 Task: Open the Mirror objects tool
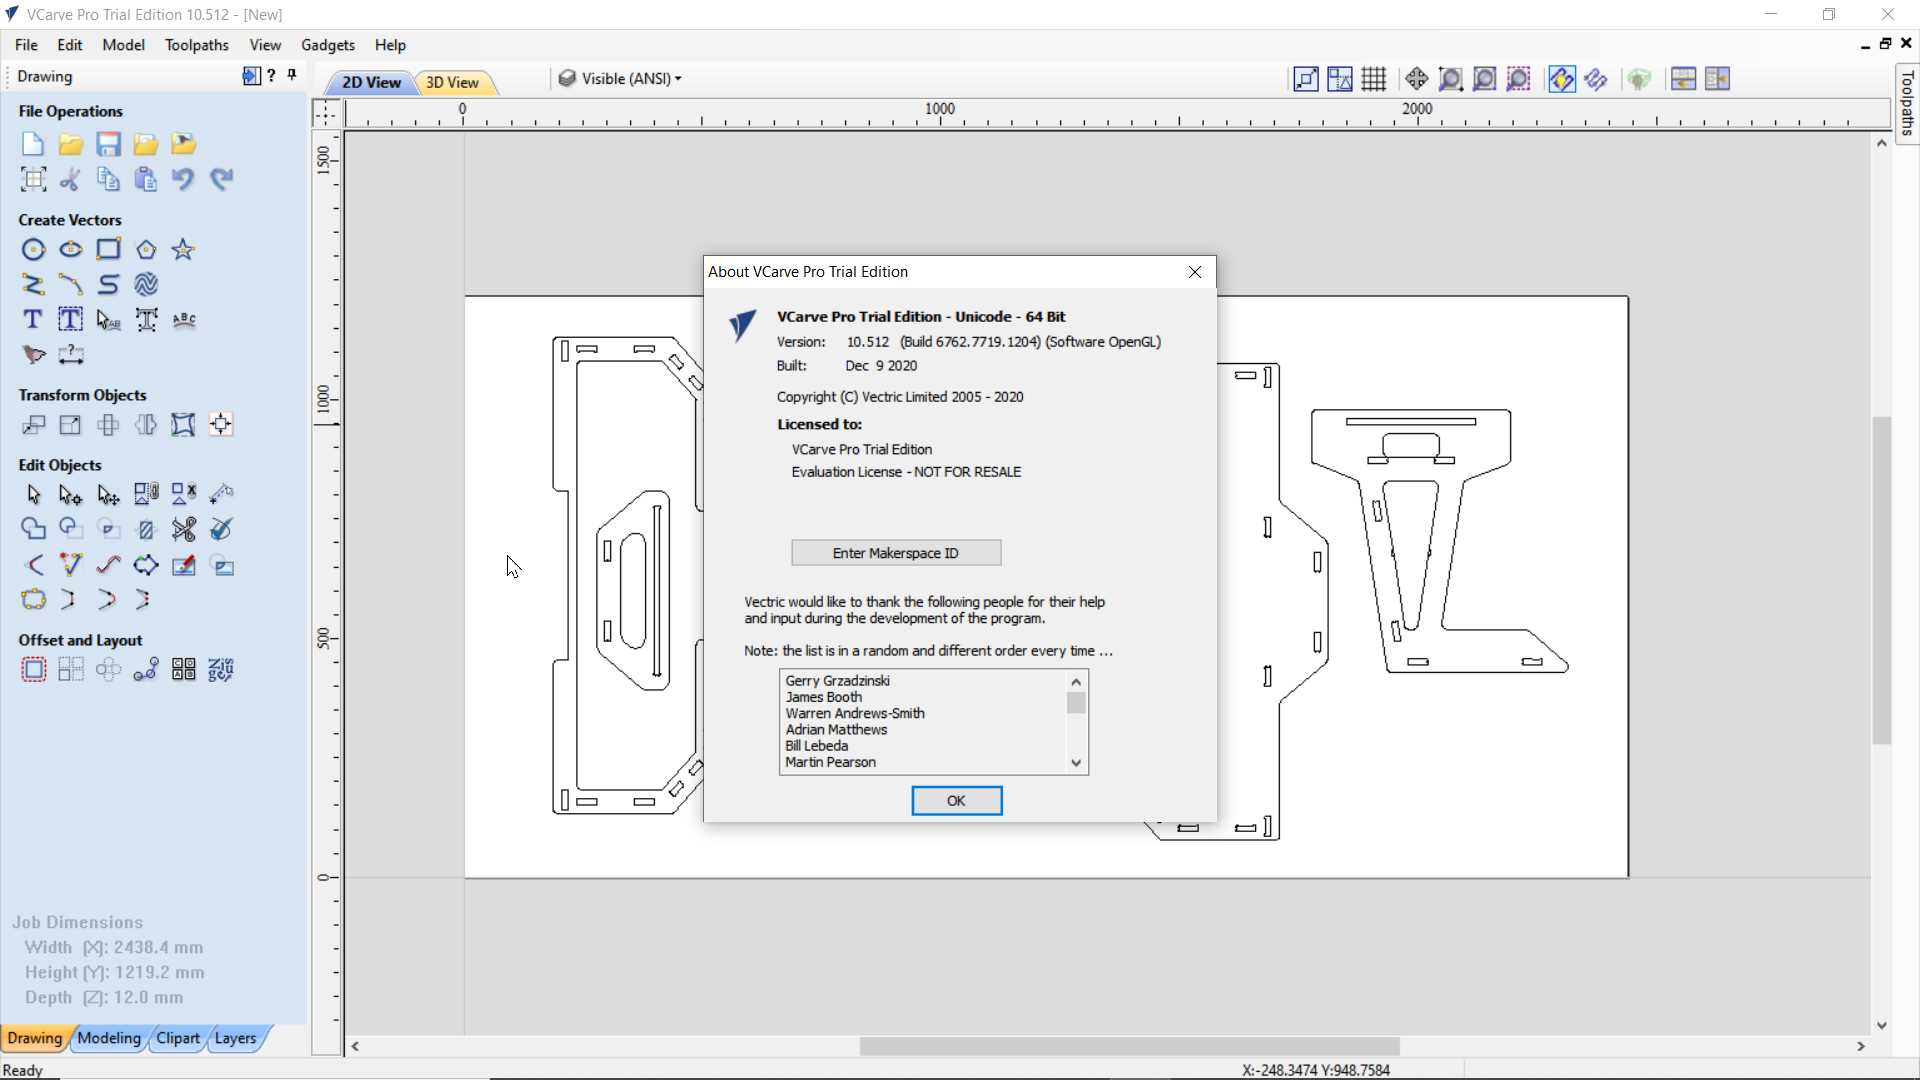point(146,425)
